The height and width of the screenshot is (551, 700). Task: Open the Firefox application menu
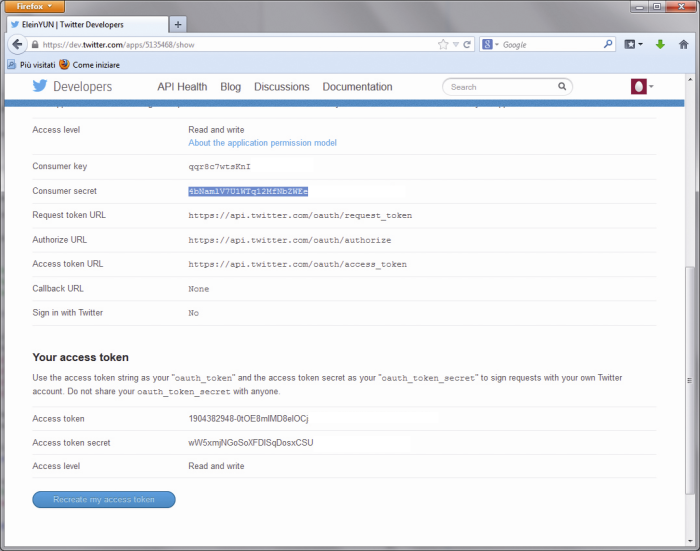point(36,6)
